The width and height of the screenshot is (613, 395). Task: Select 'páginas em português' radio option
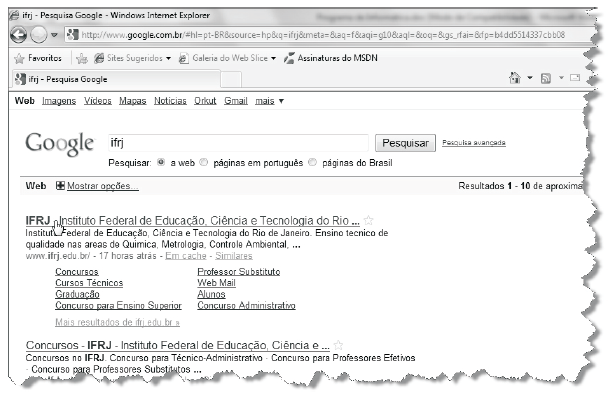[x=204, y=162]
